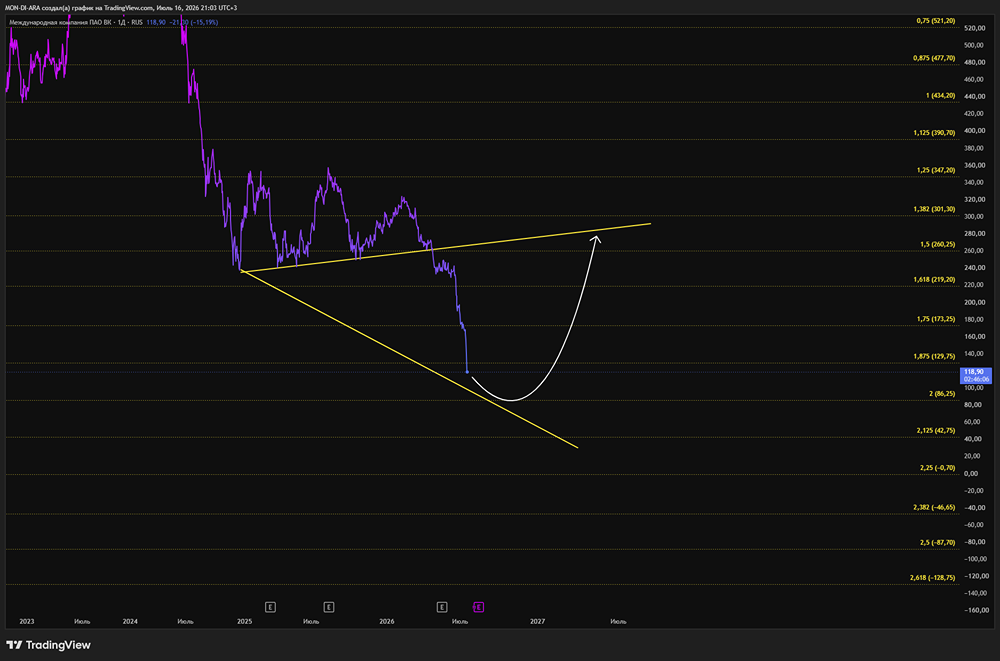1000x661 pixels.
Task: Click the TradingView logo at bottom left
Action: pyautogui.click(x=48, y=645)
